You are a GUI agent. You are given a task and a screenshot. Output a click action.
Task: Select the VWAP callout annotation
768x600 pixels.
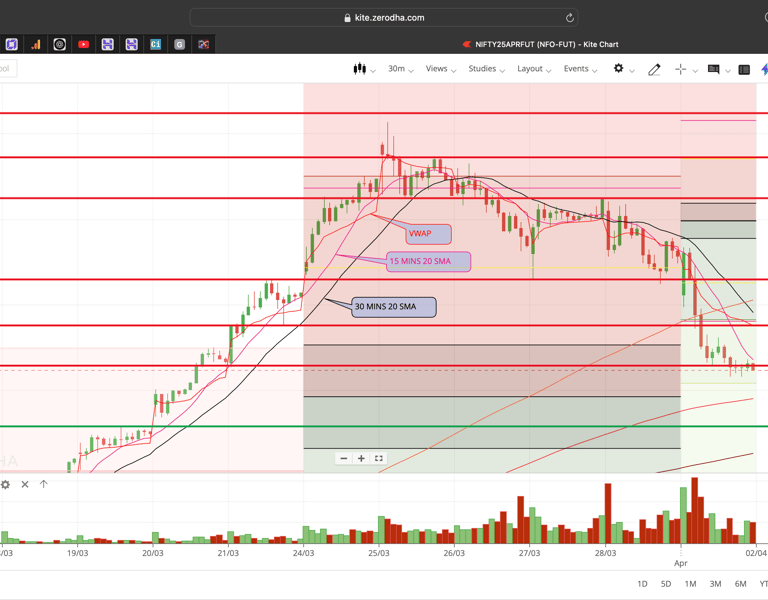(x=428, y=234)
